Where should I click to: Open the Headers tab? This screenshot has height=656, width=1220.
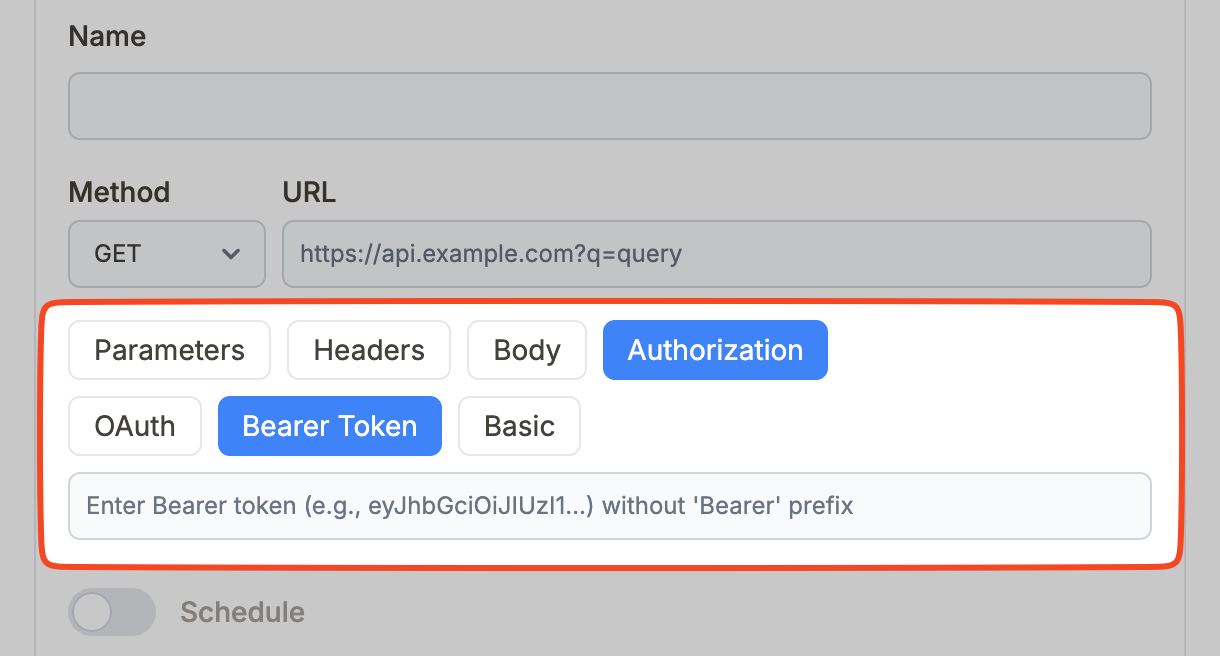pyautogui.click(x=369, y=350)
